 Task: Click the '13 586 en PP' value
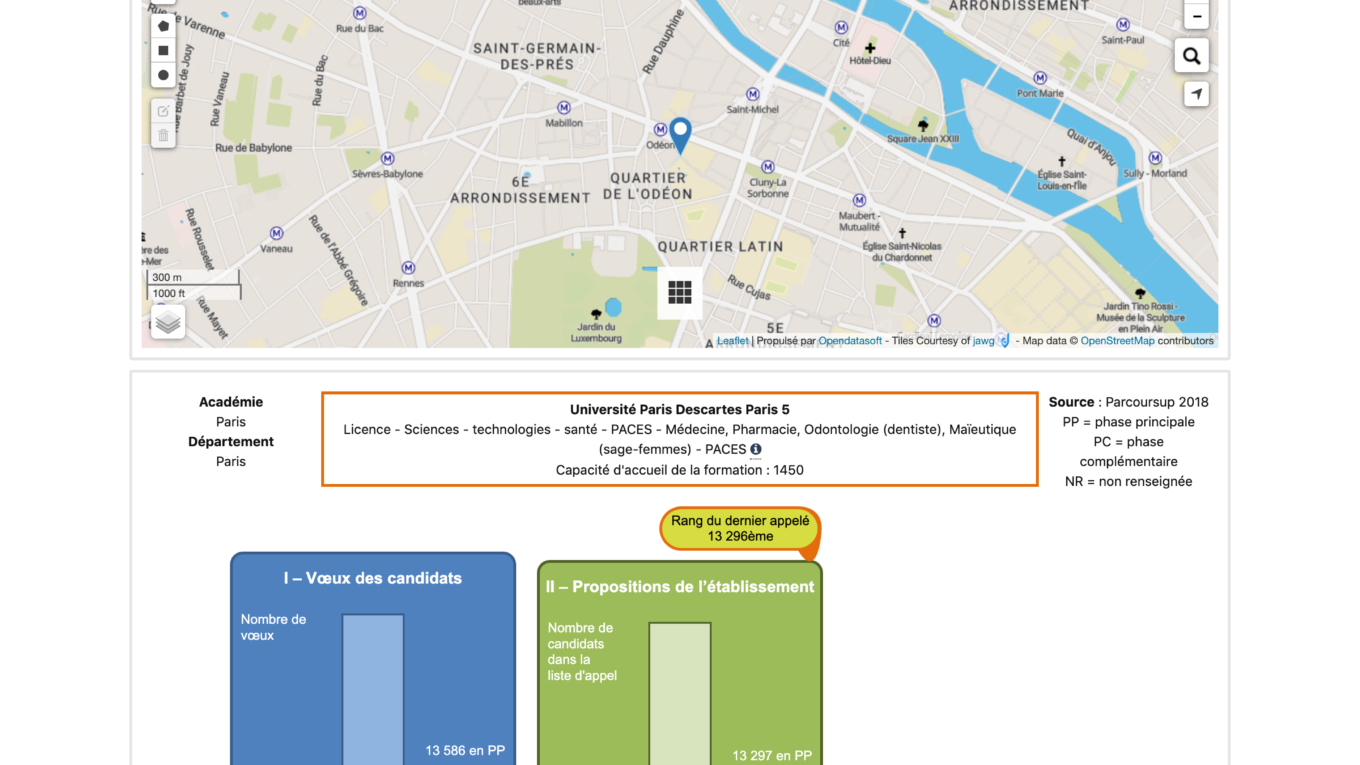coord(465,750)
